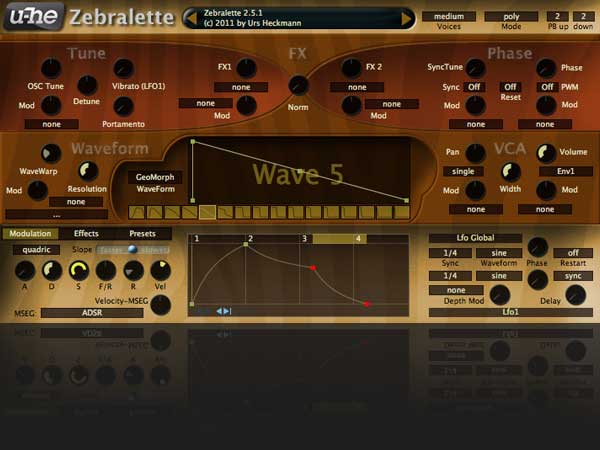Adjust the VCA Width knob
Image resolution: width=600 pixels, height=450 pixels.
pos(510,172)
